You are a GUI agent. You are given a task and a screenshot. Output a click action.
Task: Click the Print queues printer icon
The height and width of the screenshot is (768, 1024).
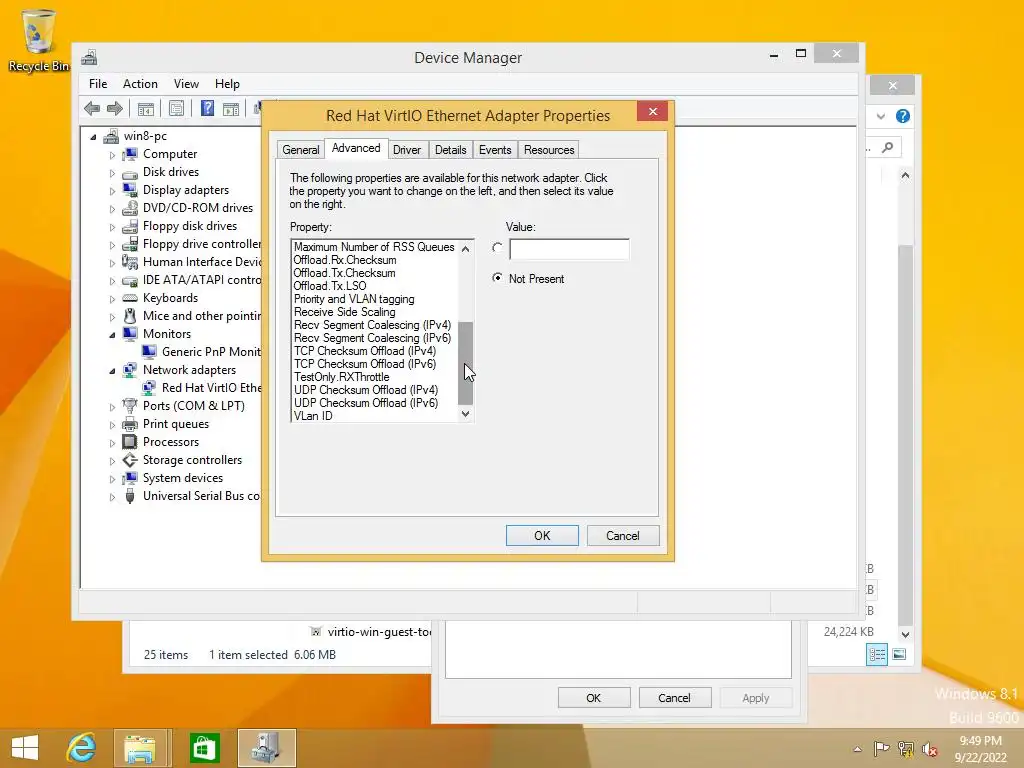point(130,424)
